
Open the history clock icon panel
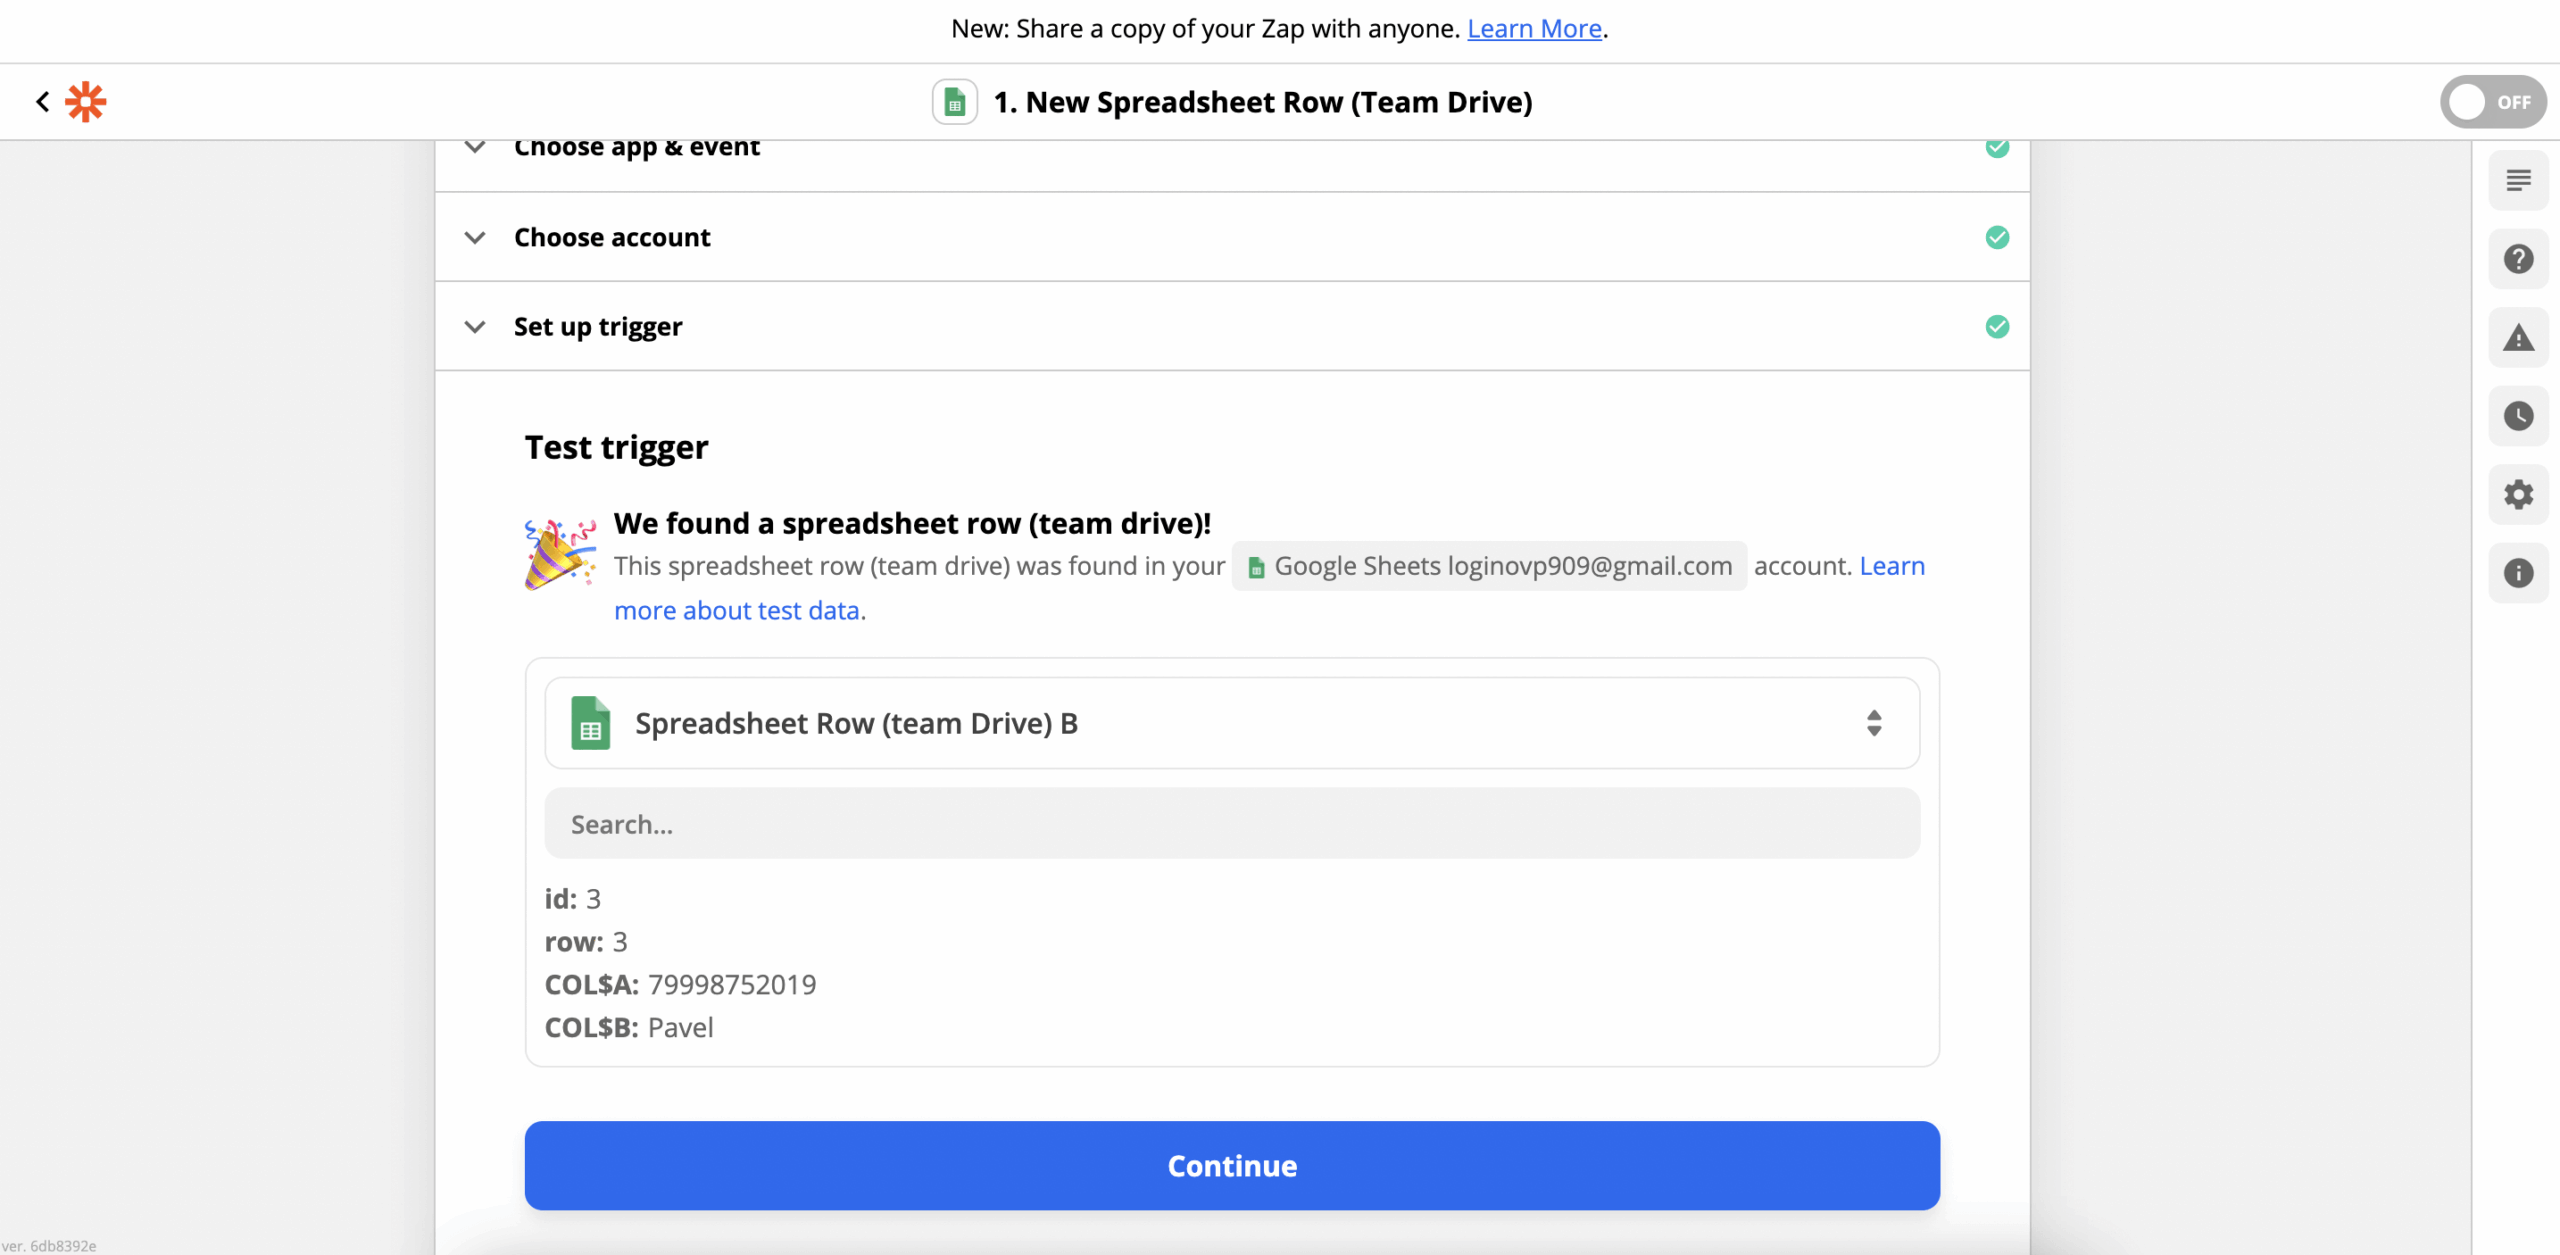click(2518, 416)
